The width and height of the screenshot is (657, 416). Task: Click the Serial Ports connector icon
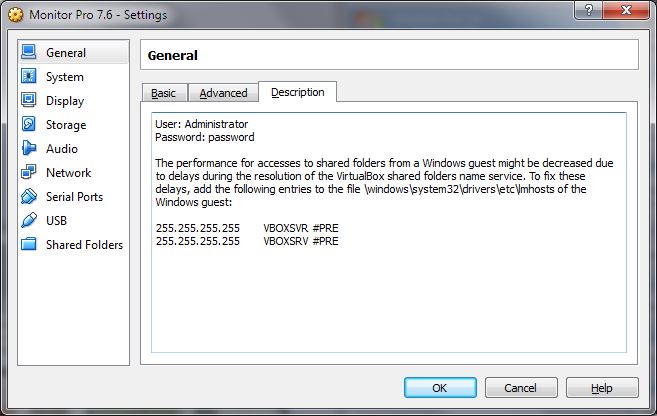coord(29,197)
